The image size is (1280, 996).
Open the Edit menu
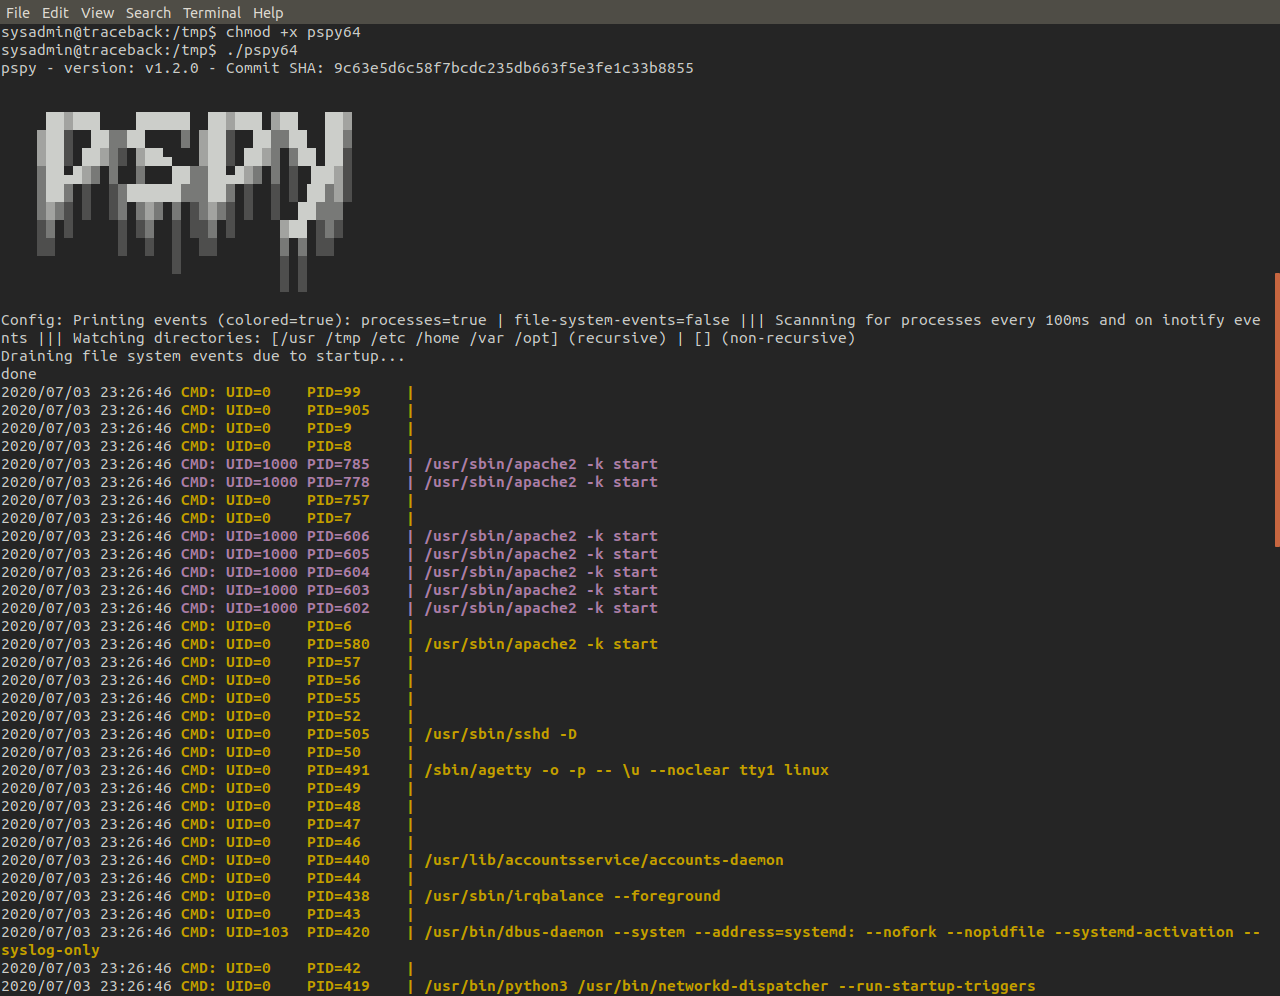point(55,13)
